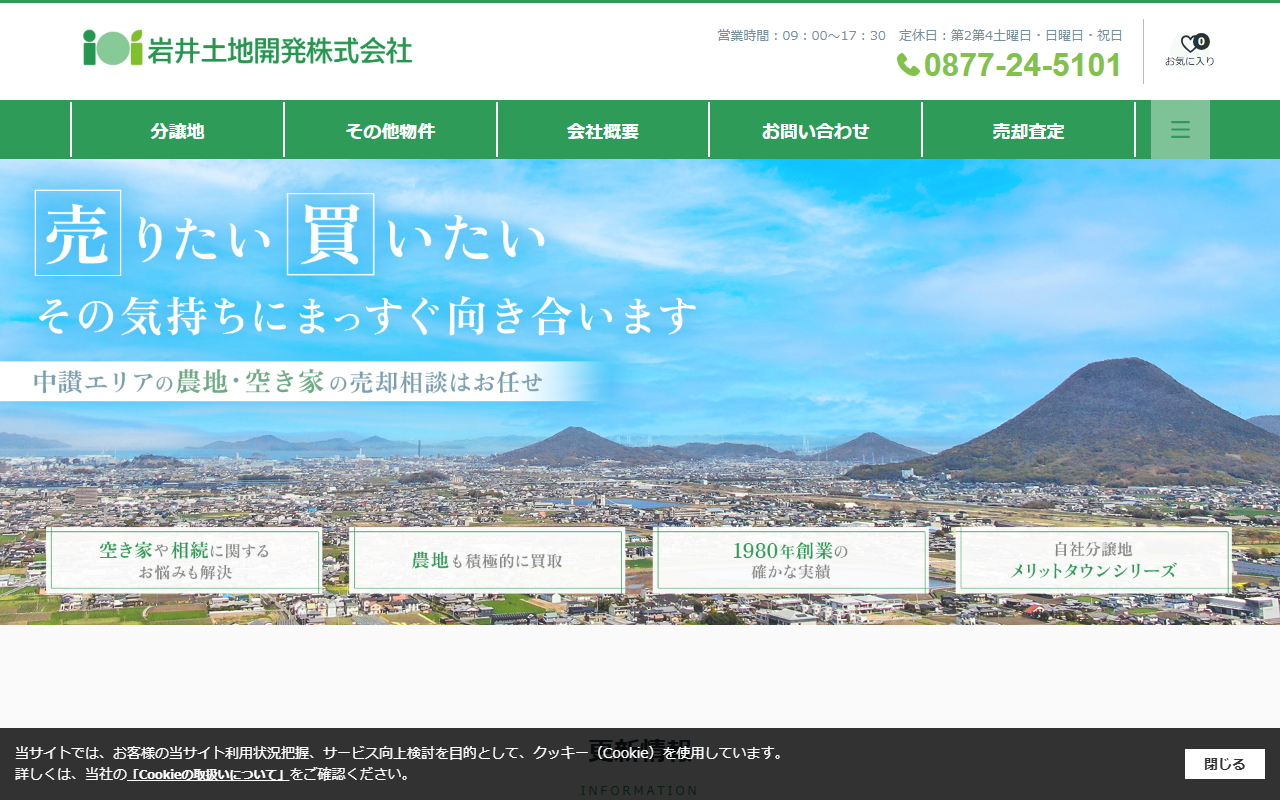
Task: Open the その他物件 menu item
Action: click(390, 131)
